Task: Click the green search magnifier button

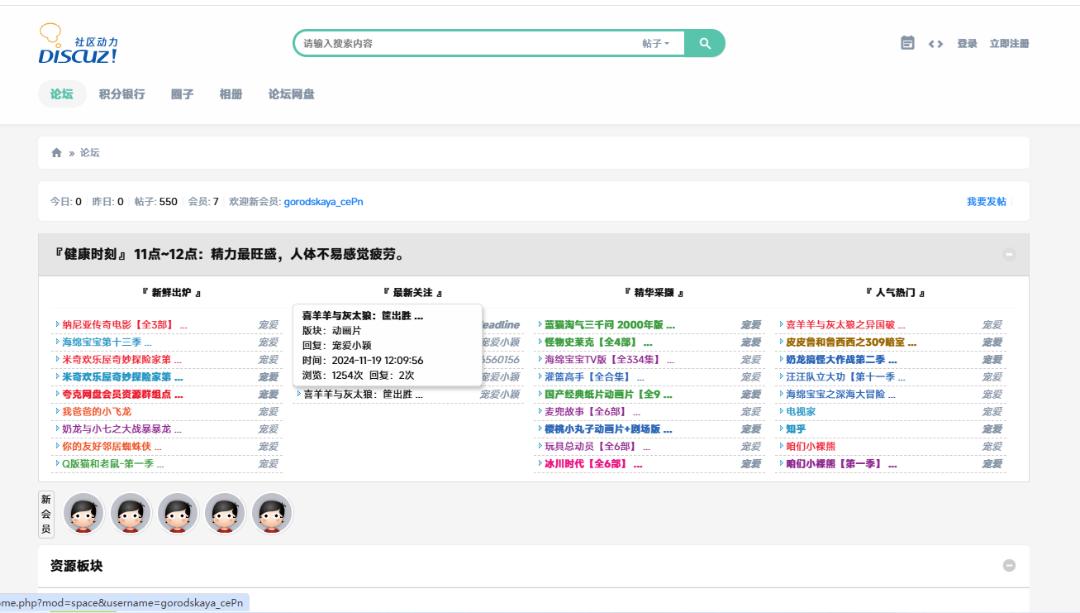Action: [x=705, y=43]
